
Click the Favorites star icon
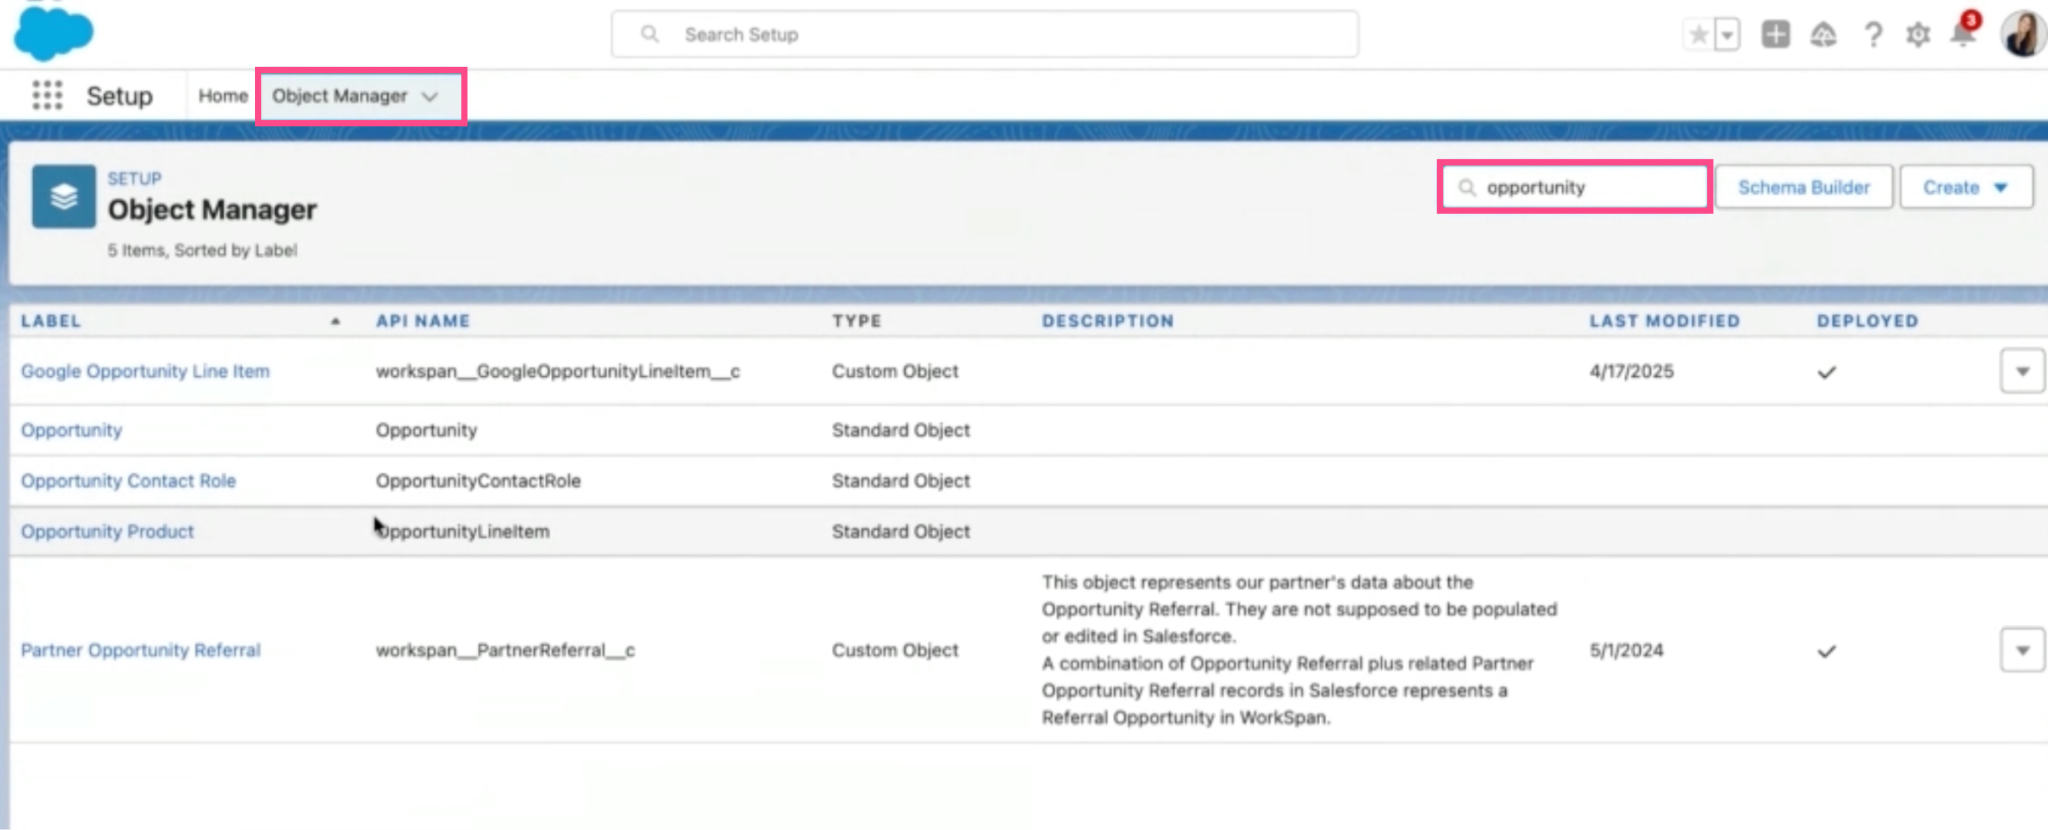(x=1698, y=35)
